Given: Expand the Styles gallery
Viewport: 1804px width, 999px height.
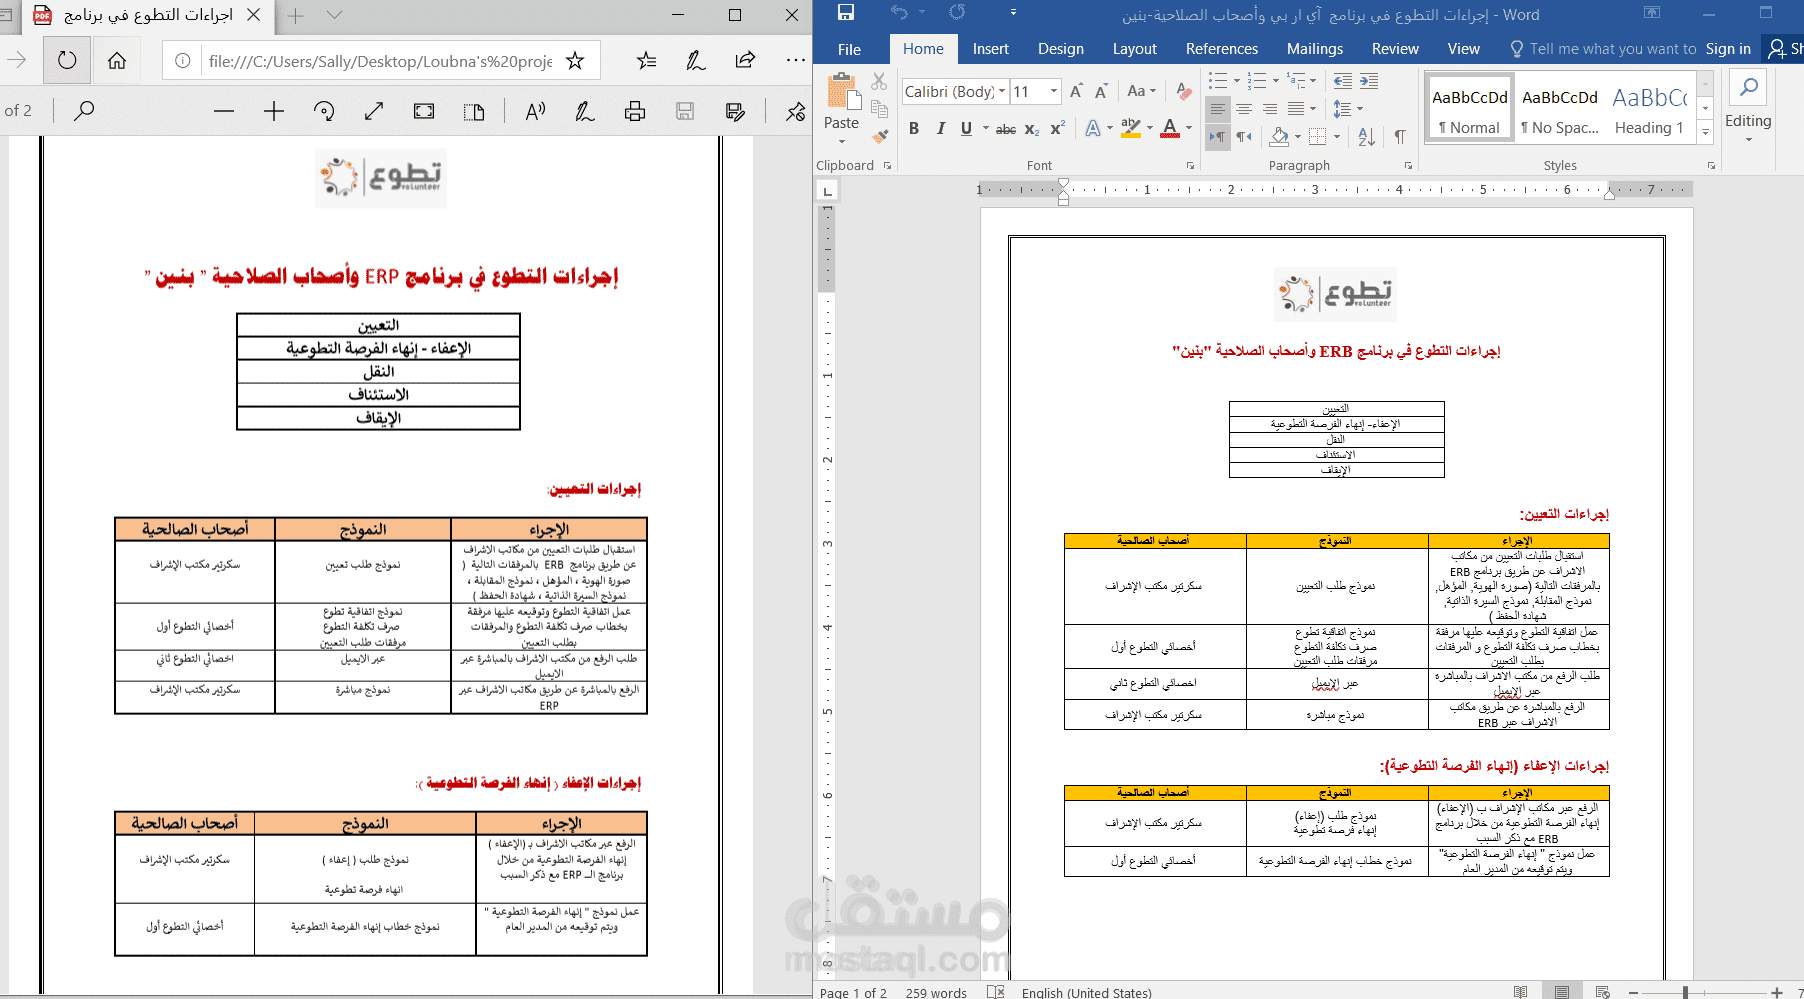Looking at the screenshot, I should point(1706,134).
